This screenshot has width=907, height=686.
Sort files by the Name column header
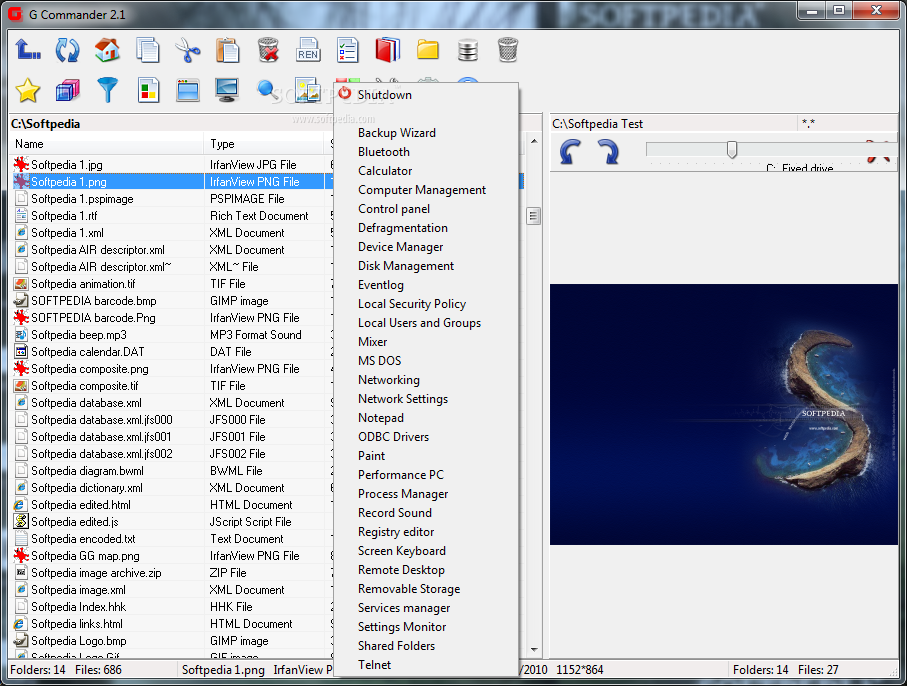point(106,144)
